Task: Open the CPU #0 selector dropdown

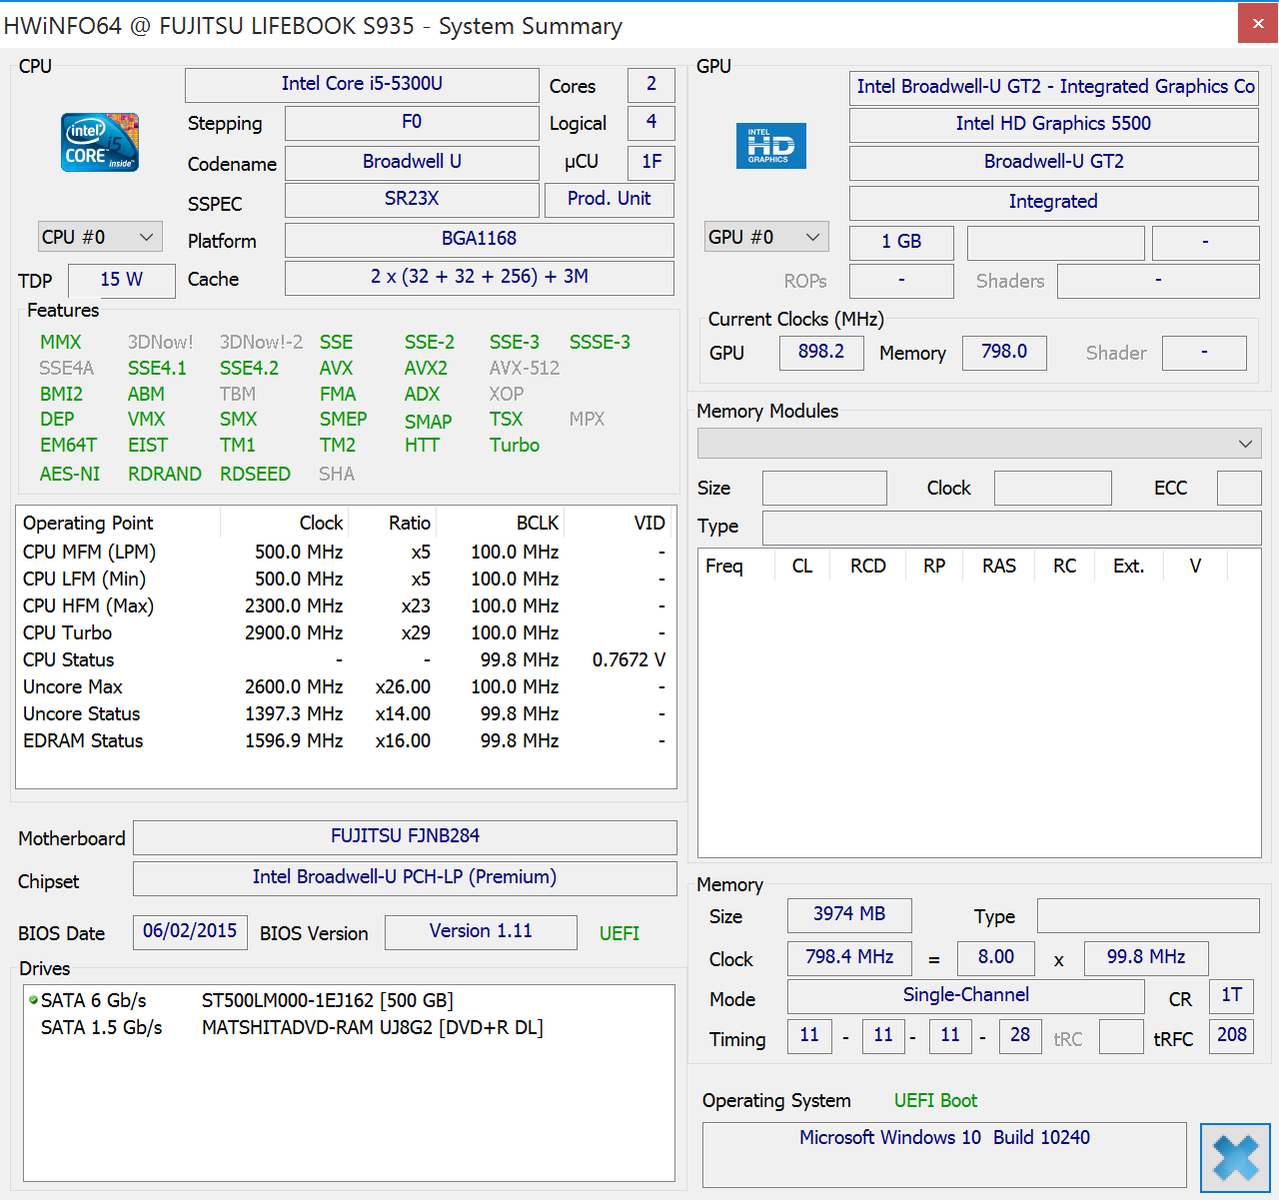Action: coord(100,237)
